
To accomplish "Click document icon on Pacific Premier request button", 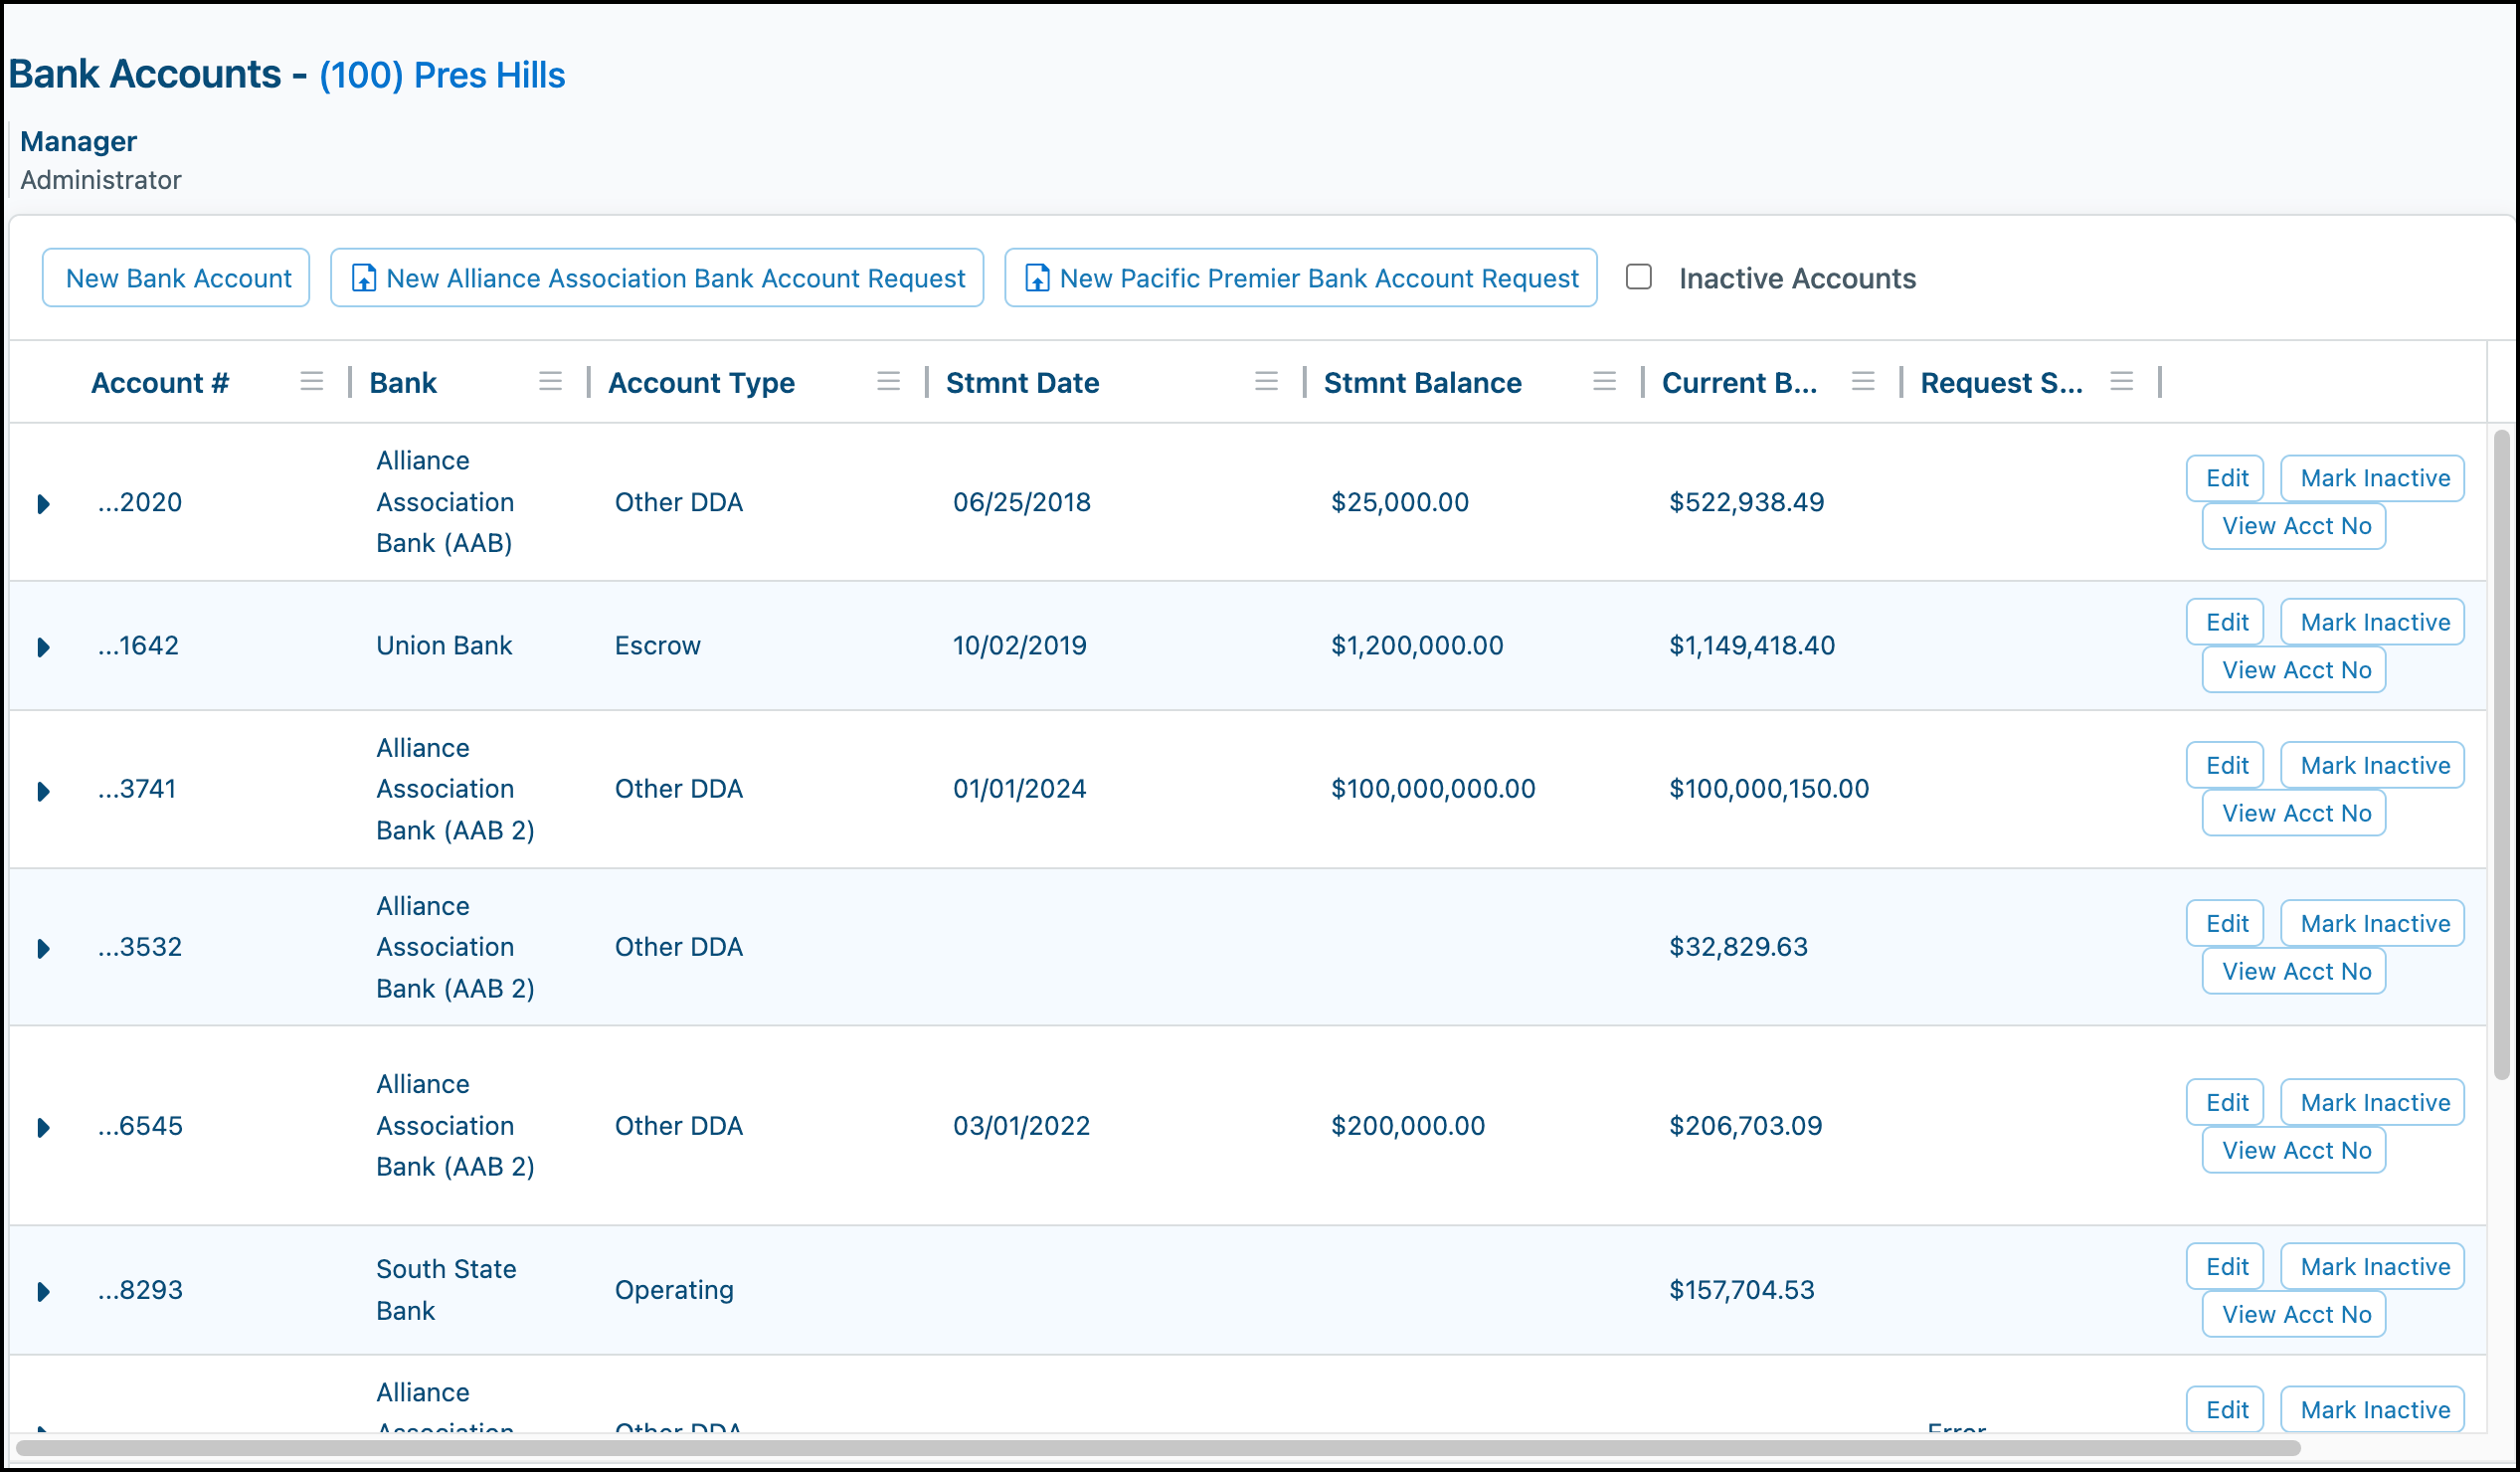I will tap(1038, 278).
